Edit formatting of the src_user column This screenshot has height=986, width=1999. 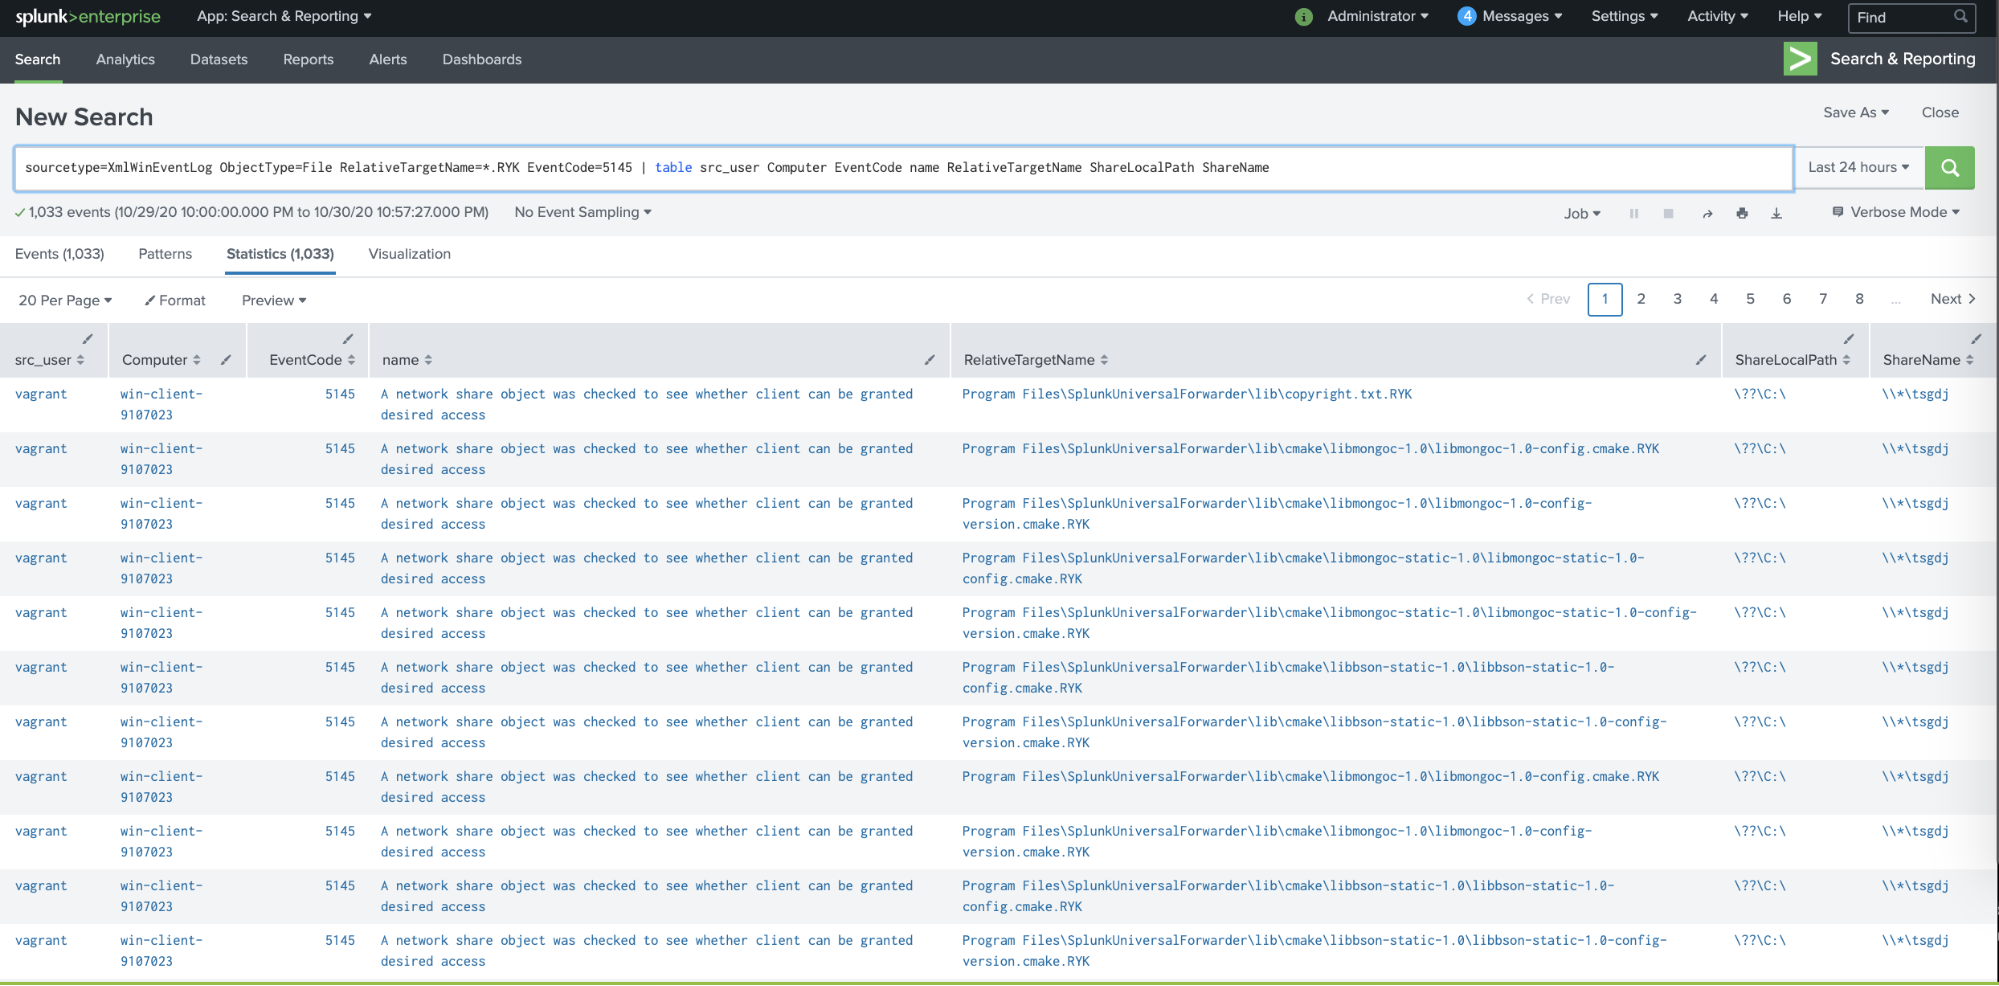(88, 339)
